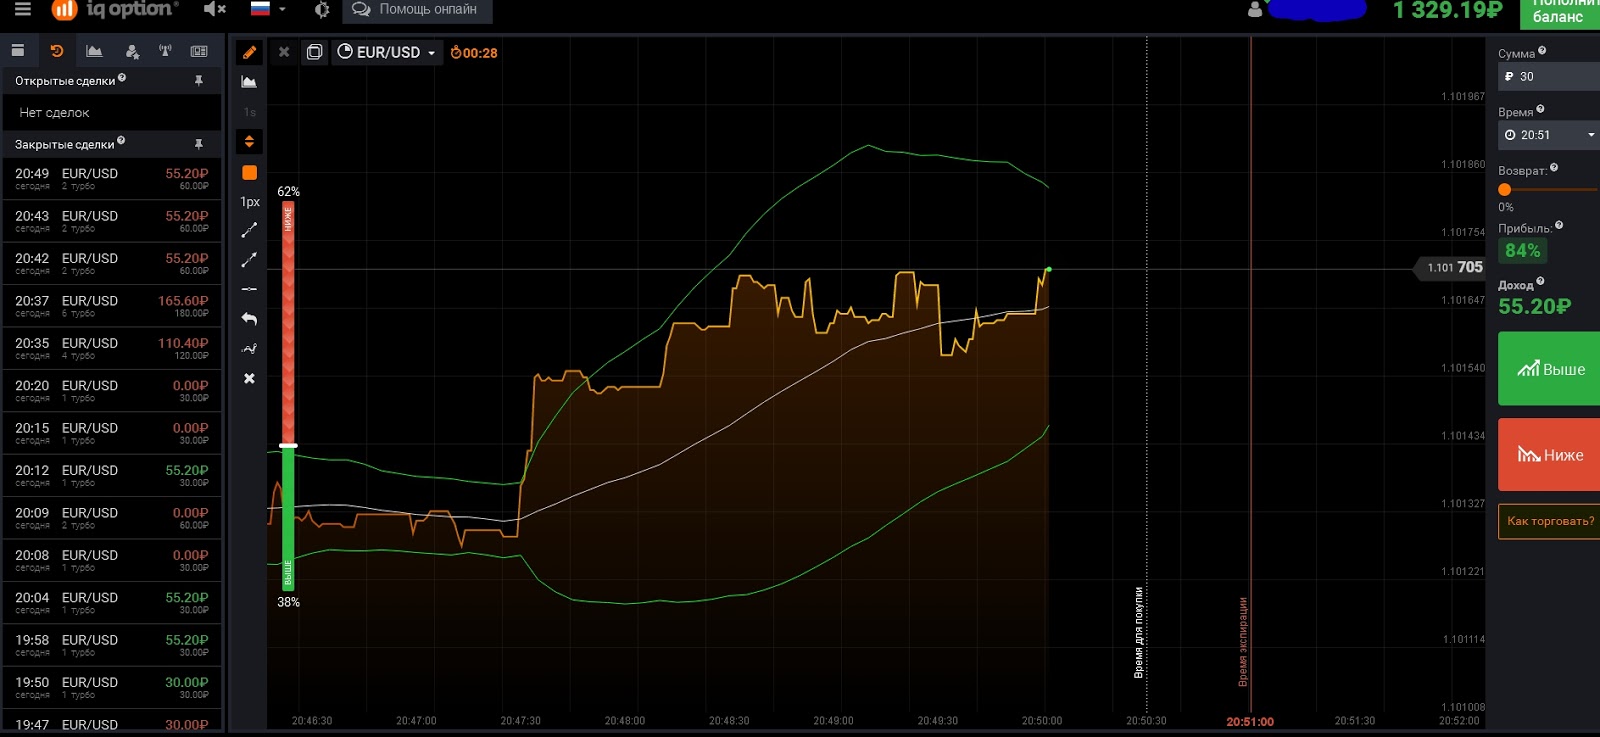Viewport: 1600px width, 737px height.
Task: Open the wavy indicators tool
Action: click(250, 349)
